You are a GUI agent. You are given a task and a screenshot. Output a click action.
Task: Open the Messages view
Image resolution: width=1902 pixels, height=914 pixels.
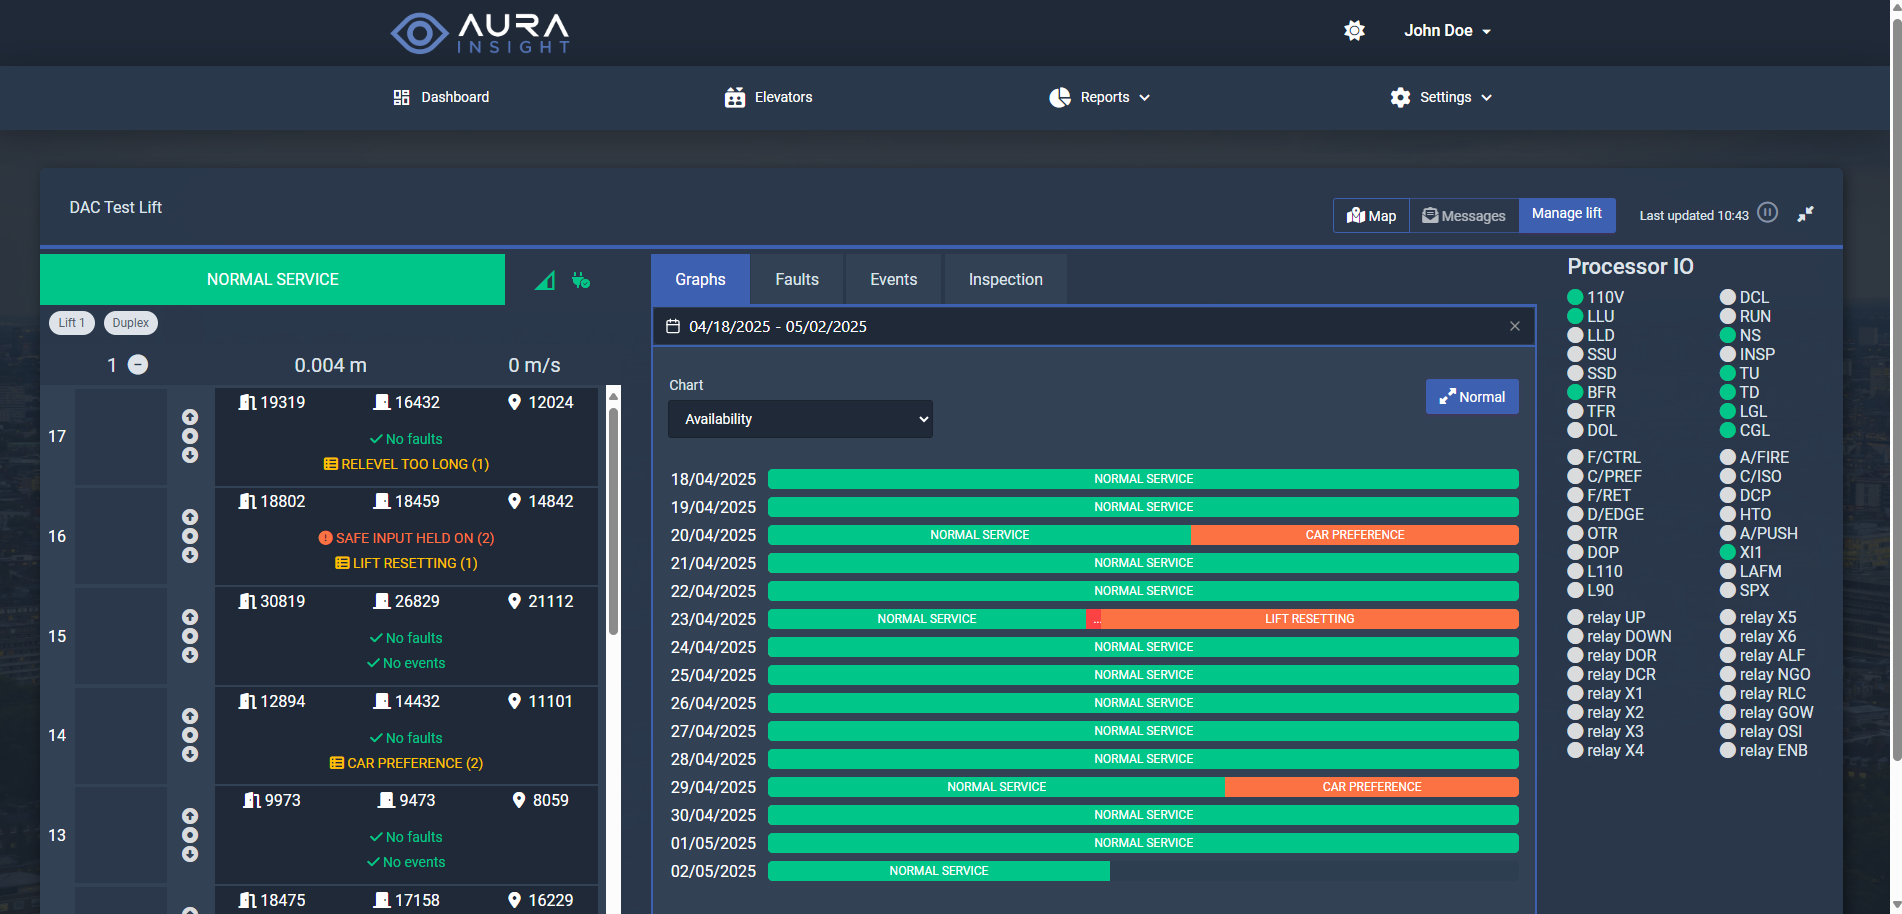tap(1464, 215)
